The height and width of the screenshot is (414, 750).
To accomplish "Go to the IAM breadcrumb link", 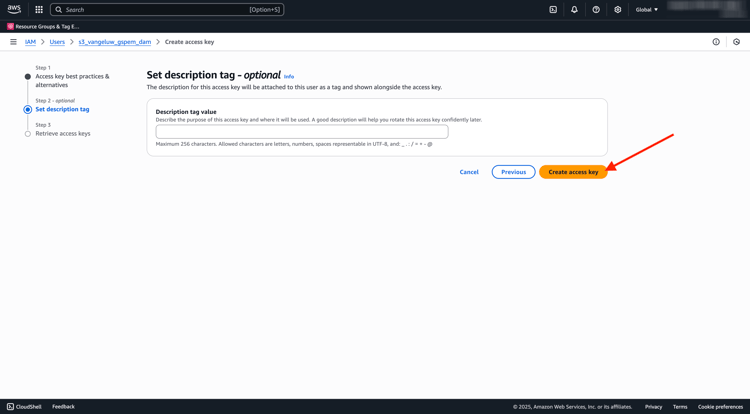I will tap(30, 42).
